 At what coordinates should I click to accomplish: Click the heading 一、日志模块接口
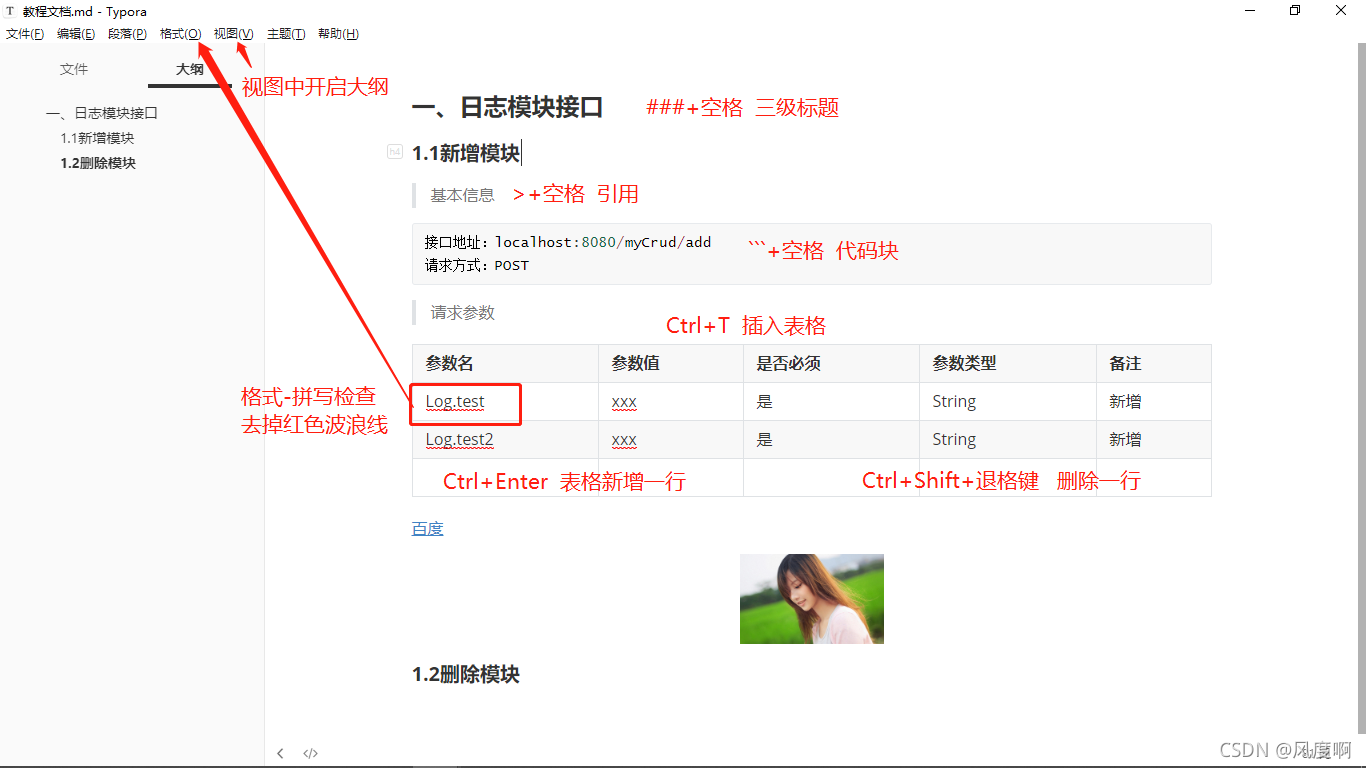point(507,107)
